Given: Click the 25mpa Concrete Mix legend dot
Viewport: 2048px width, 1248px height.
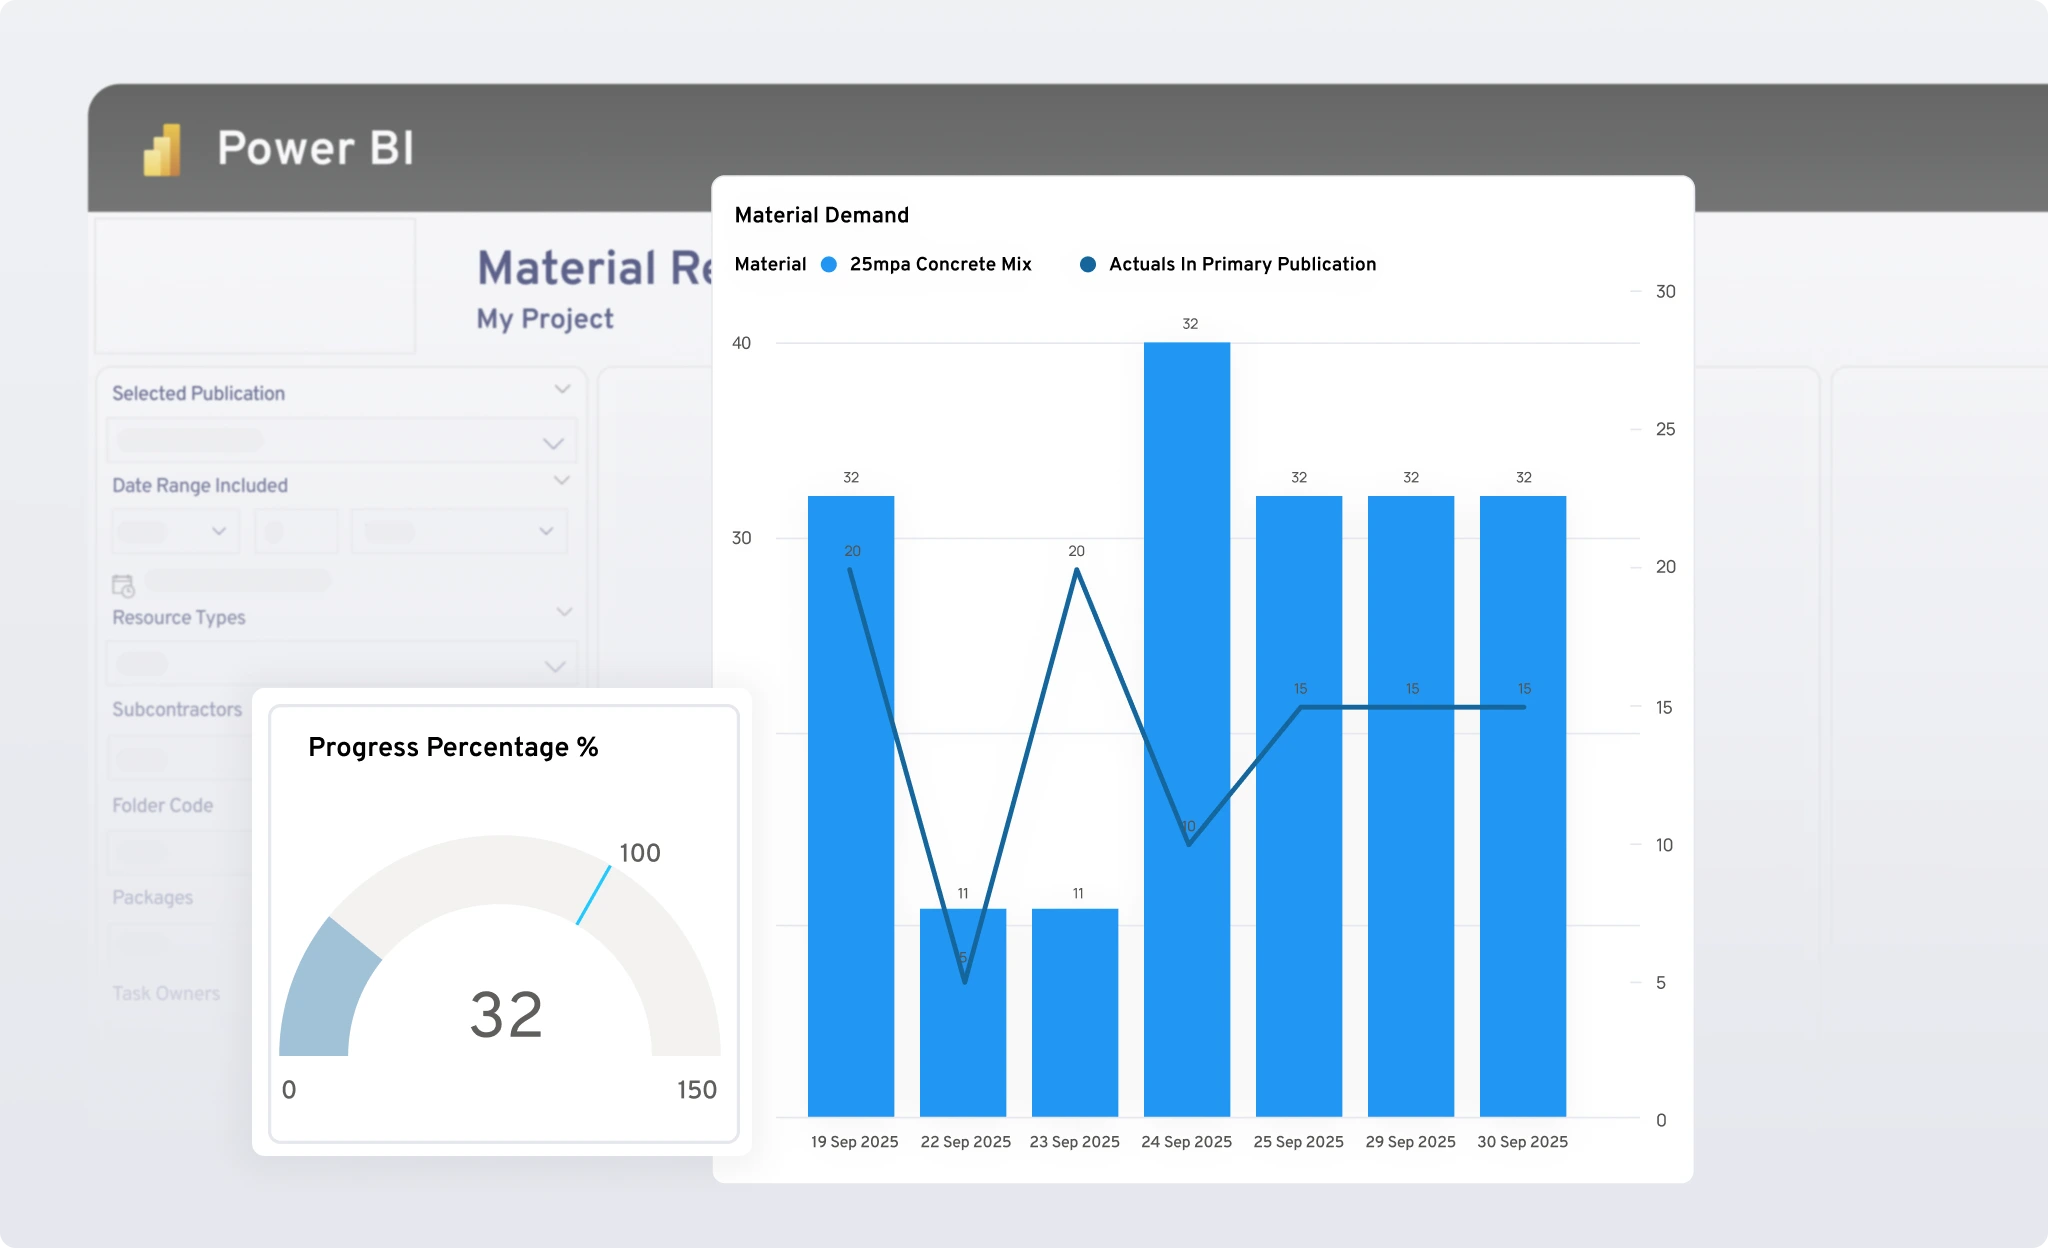Looking at the screenshot, I should 829,265.
